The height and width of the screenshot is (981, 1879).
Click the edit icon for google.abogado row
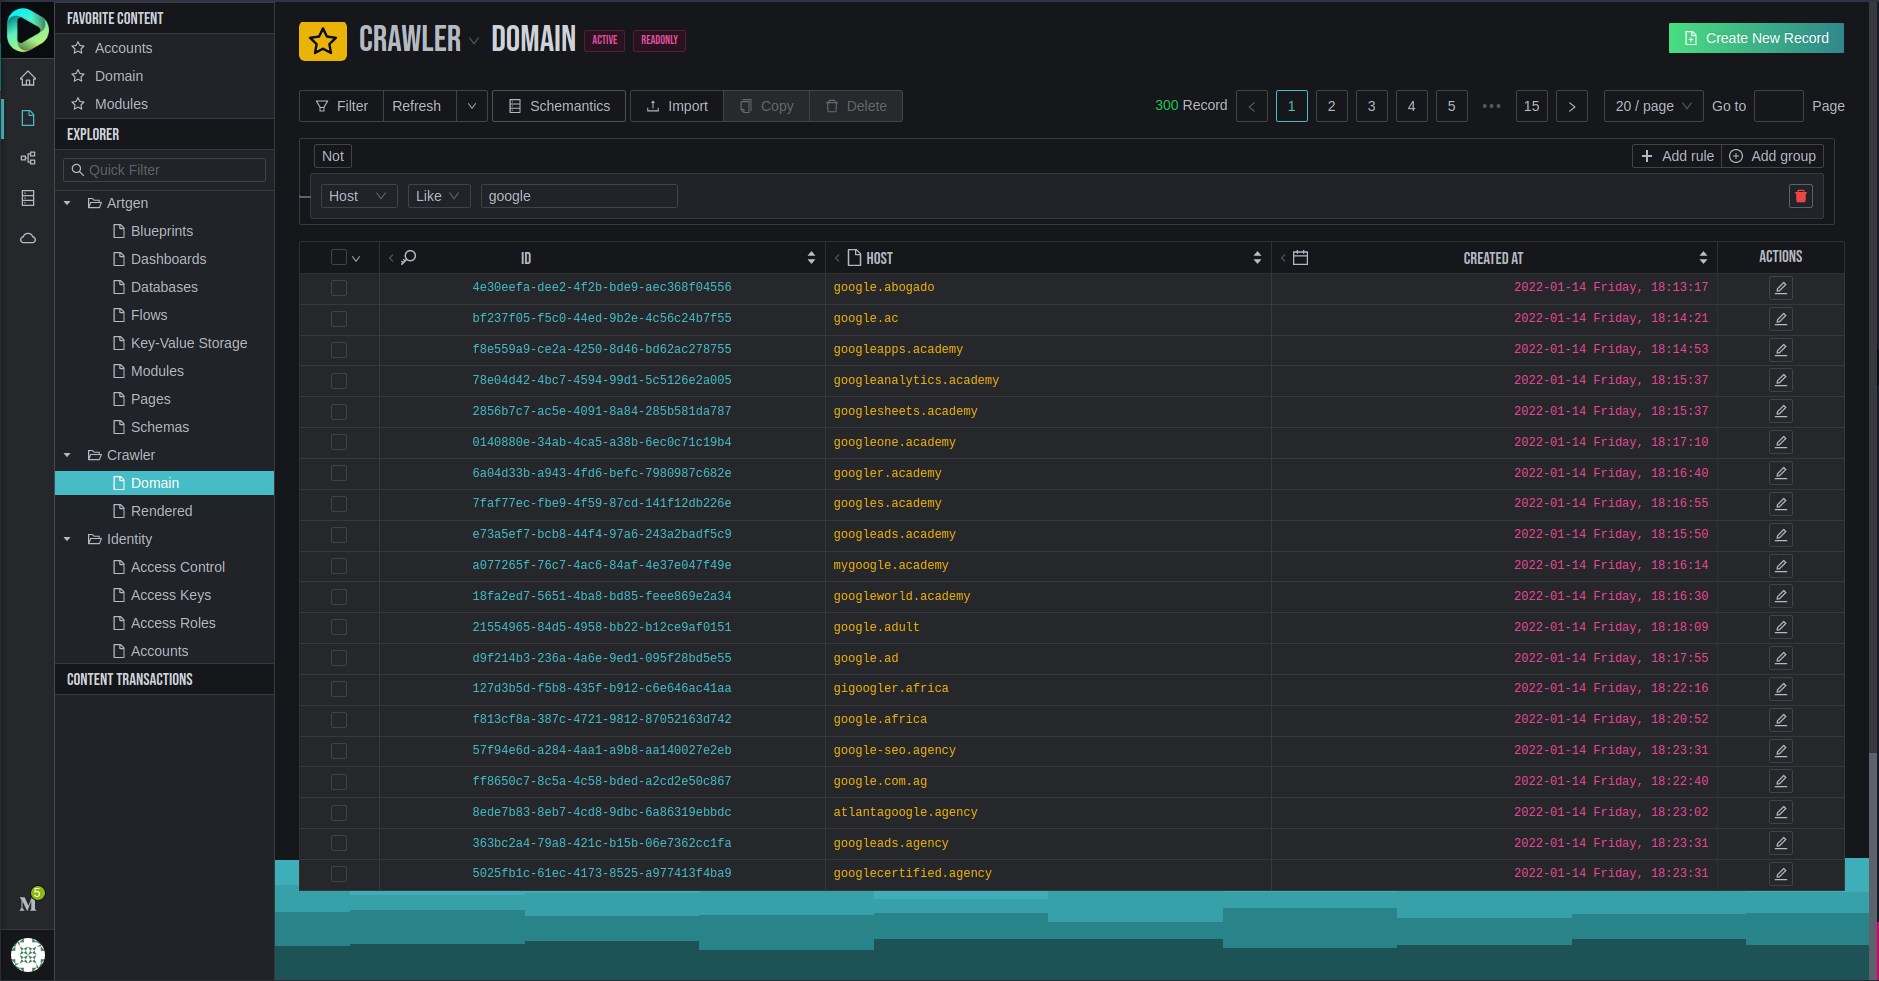point(1780,288)
